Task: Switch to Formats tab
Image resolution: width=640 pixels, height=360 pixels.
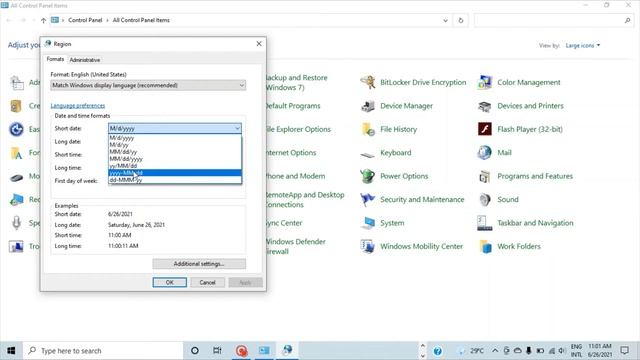Action: click(55, 59)
